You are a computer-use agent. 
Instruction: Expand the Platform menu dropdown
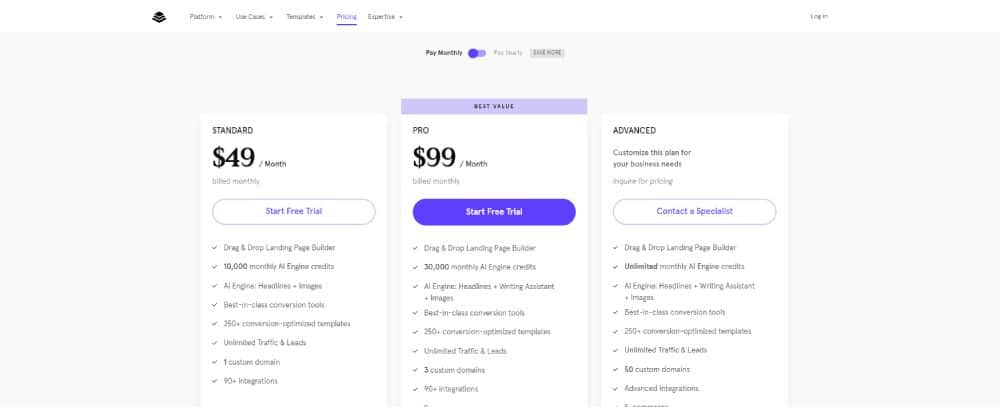point(205,17)
